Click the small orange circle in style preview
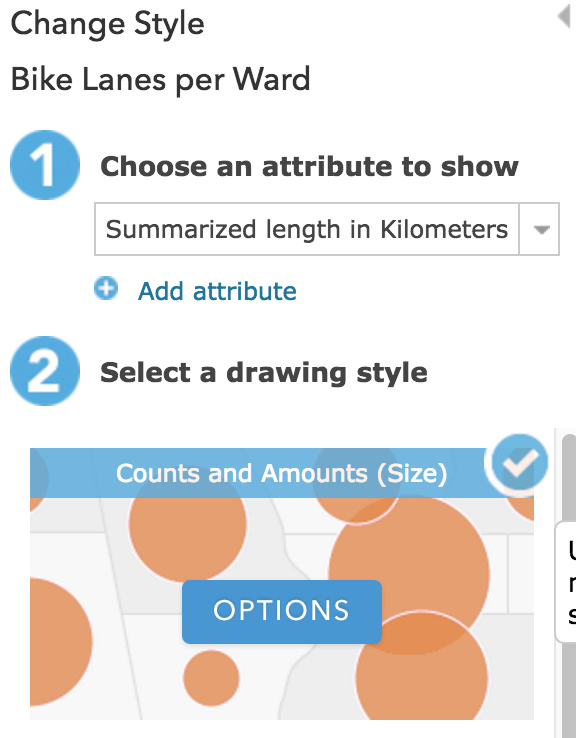This screenshot has height=738, width=576. tap(211, 678)
